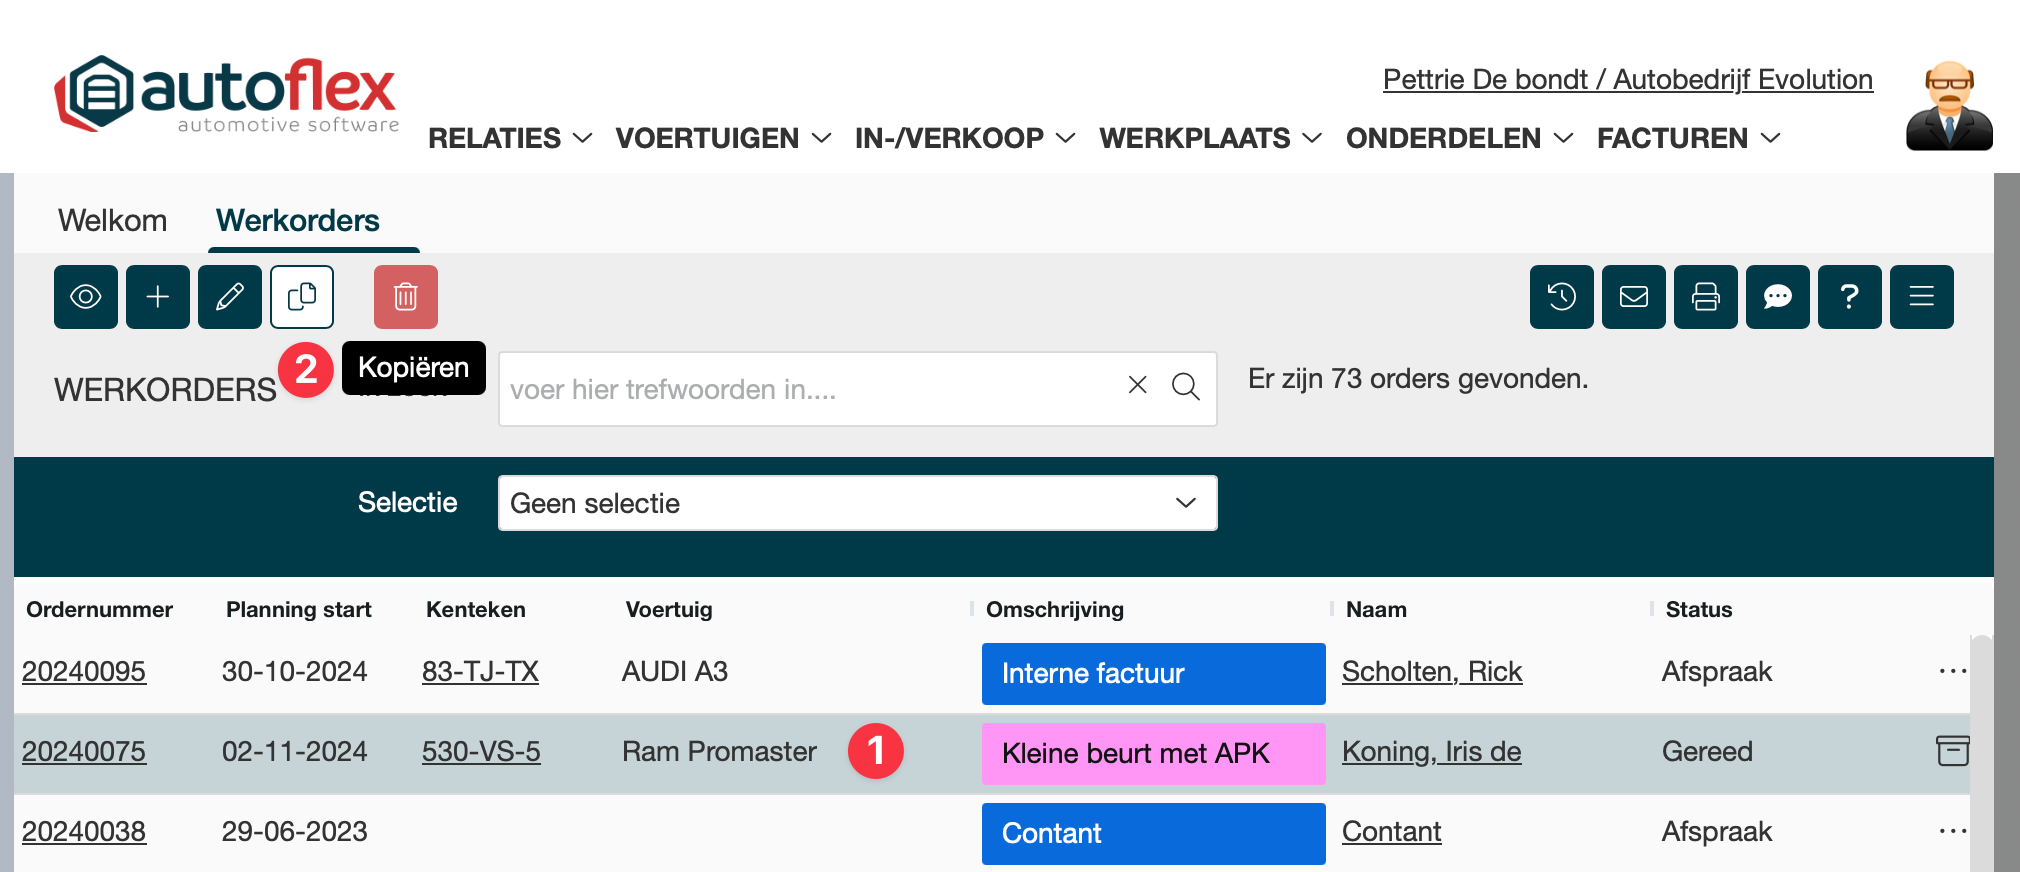The height and width of the screenshot is (872, 2020).
Task: Open help with question mark icon
Action: pyautogui.click(x=1850, y=297)
